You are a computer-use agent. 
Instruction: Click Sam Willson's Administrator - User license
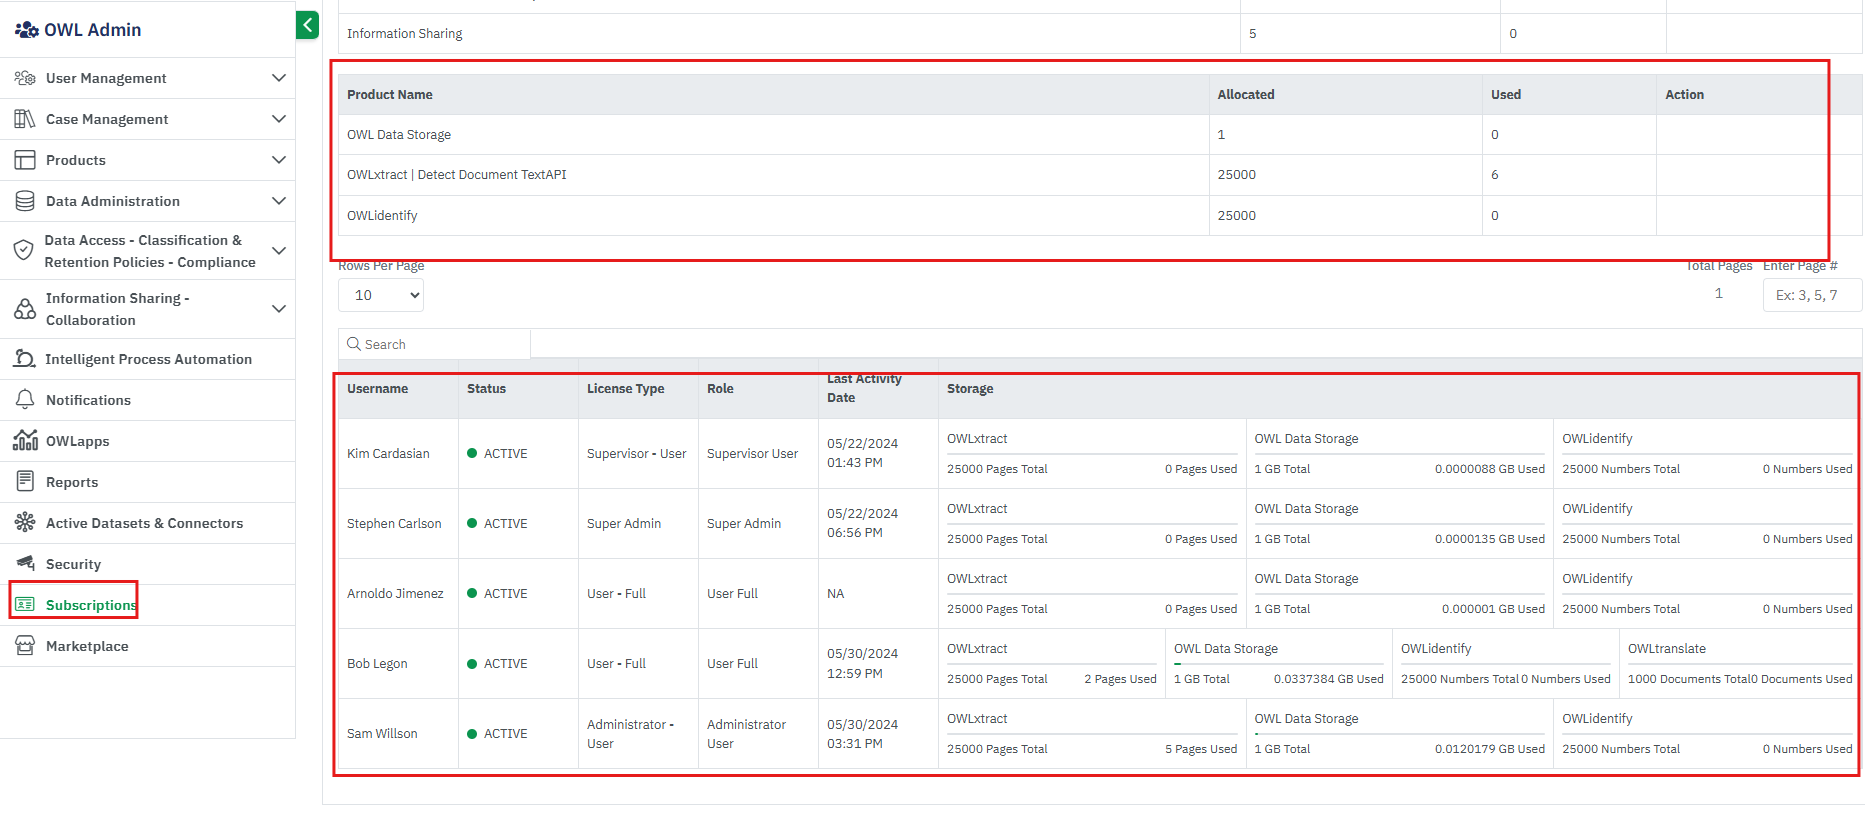pyautogui.click(x=631, y=734)
